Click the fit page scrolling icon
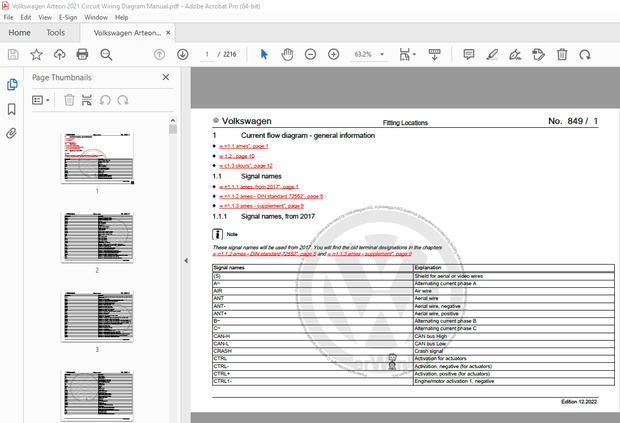 tap(405, 55)
